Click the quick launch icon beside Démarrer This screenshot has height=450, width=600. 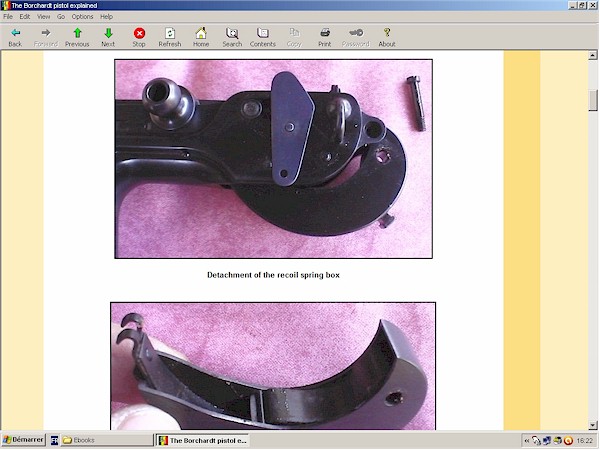pyautogui.click(x=54, y=440)
